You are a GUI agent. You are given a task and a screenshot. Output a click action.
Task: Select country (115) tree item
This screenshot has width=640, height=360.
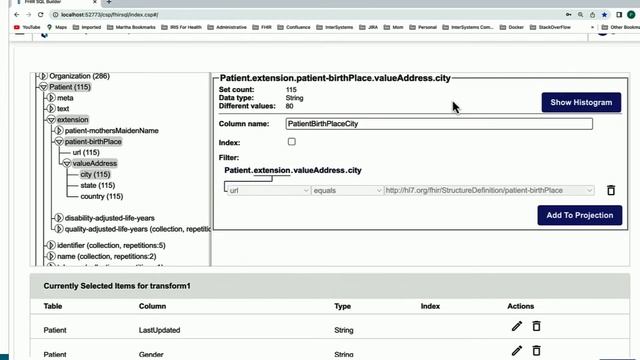(x=102, y=196)
